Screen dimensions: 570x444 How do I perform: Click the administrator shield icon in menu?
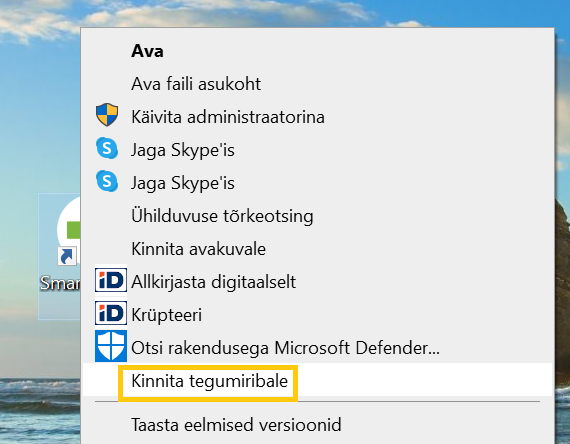(x=107, y=115)
